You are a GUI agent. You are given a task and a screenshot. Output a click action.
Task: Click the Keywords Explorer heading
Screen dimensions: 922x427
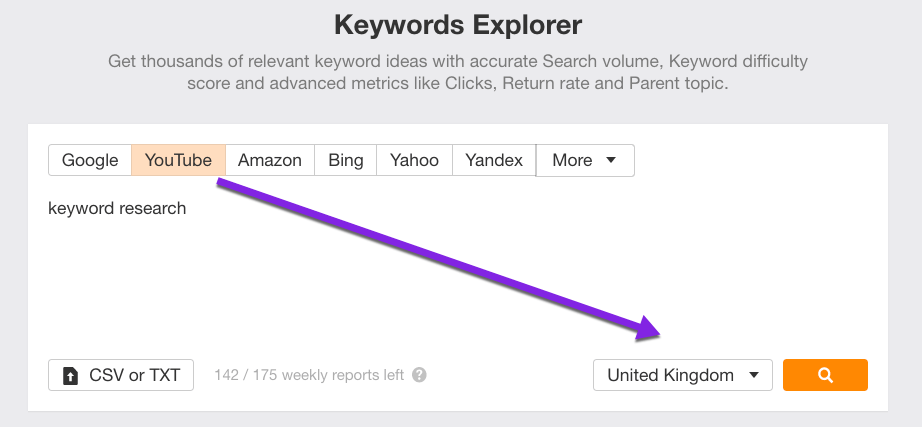[458, 24]
